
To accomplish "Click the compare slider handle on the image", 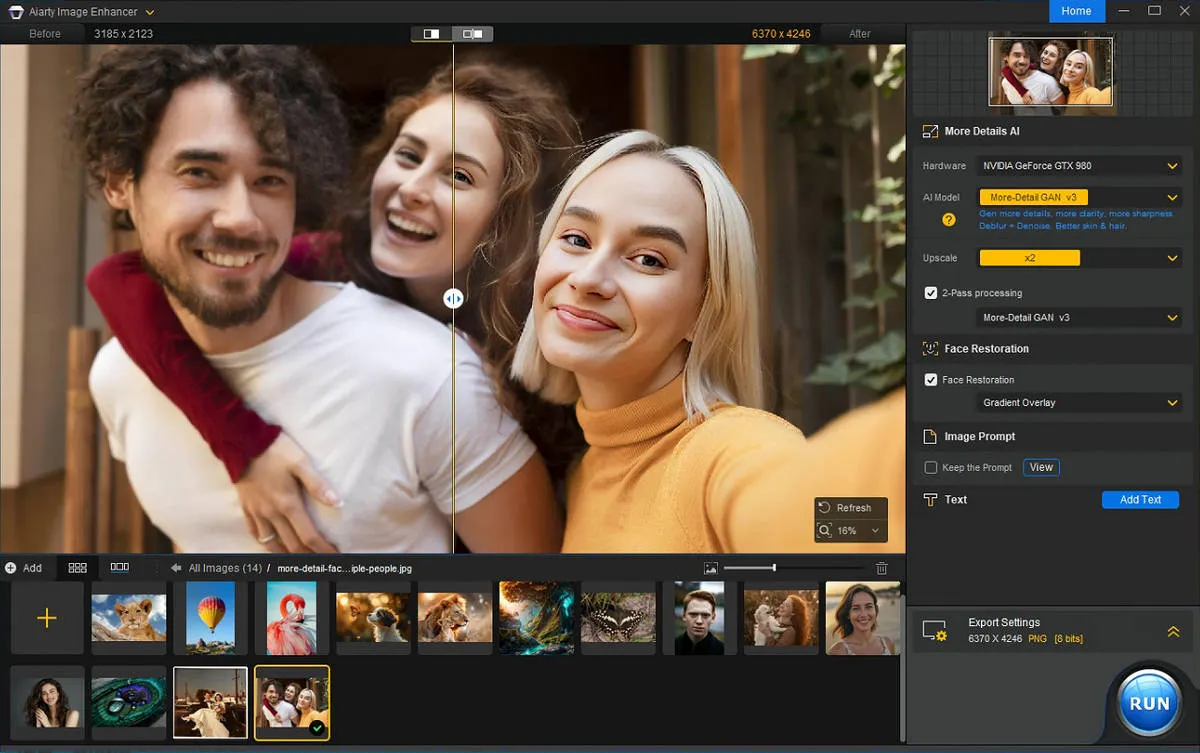I will pyautogui.click(x=453, y=298).
